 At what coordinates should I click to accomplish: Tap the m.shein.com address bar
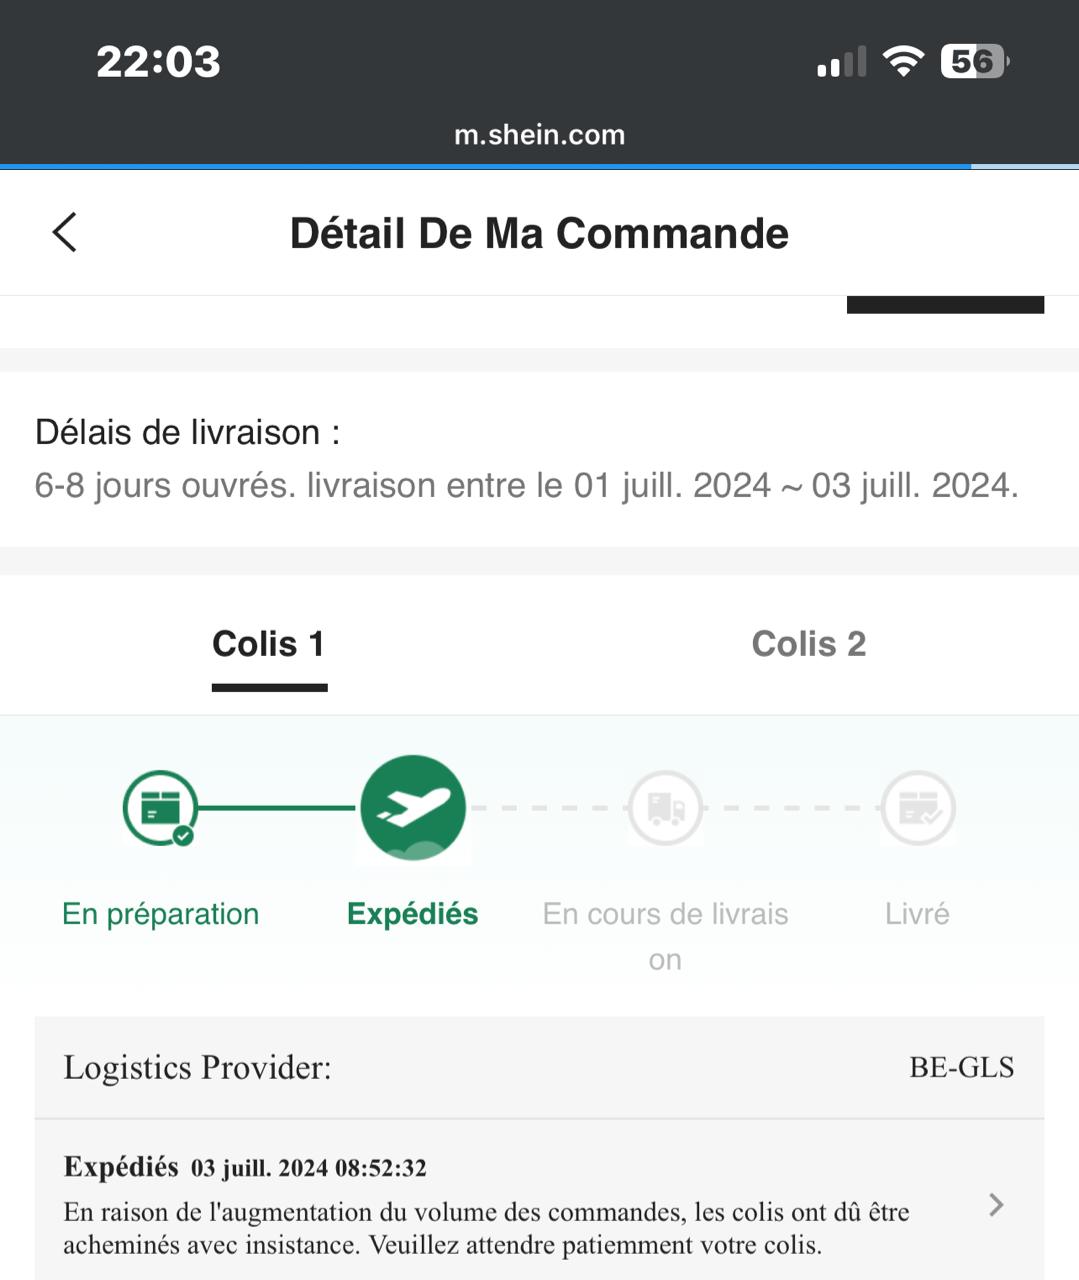540,135
